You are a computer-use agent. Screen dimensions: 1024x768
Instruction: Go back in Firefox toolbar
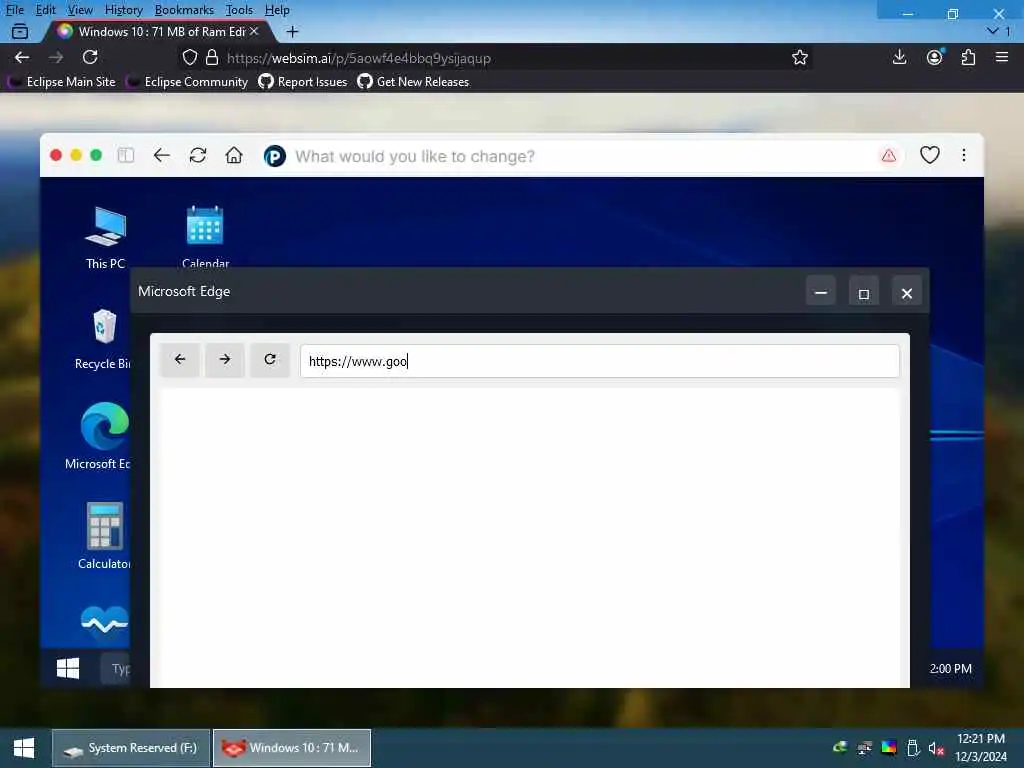pyautogui.click(x=22, y=57)
